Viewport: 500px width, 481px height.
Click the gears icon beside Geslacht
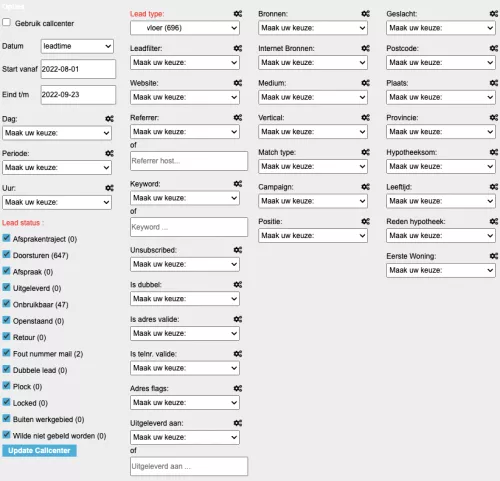click(x=494, y=14)
